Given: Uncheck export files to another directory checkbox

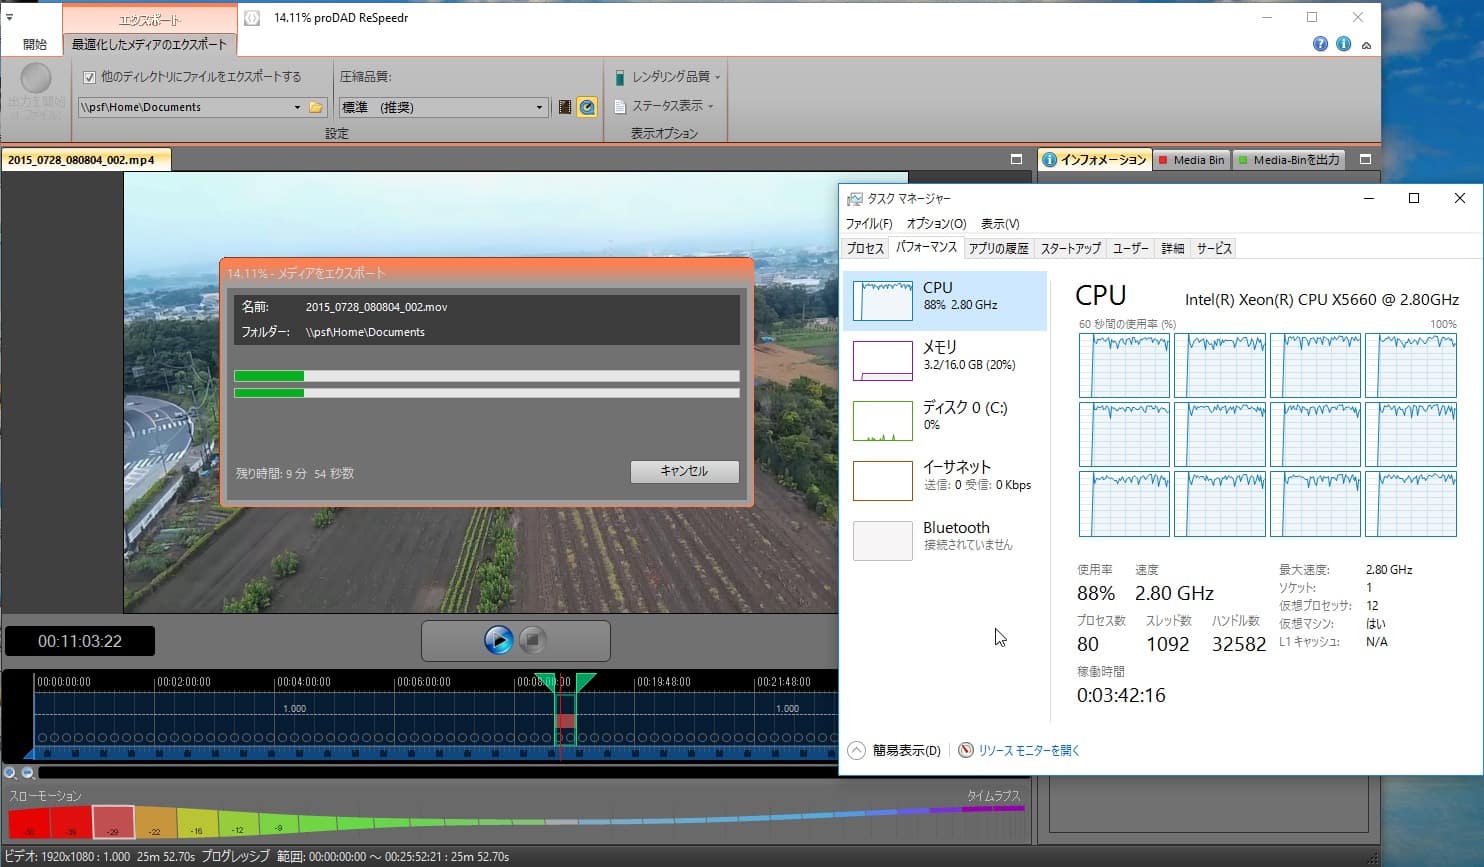Looking at the screenshot, I should click(89, 77).
